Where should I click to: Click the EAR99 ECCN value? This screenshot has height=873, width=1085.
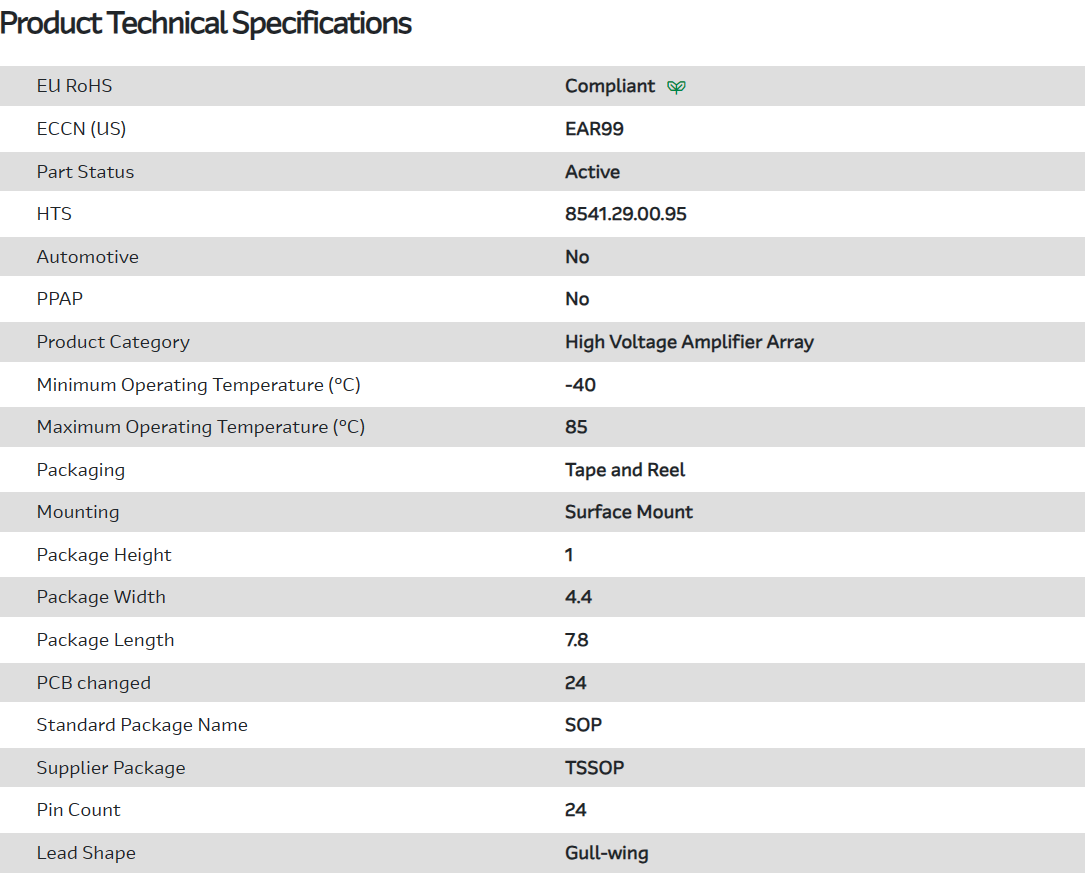coord(594,129)
